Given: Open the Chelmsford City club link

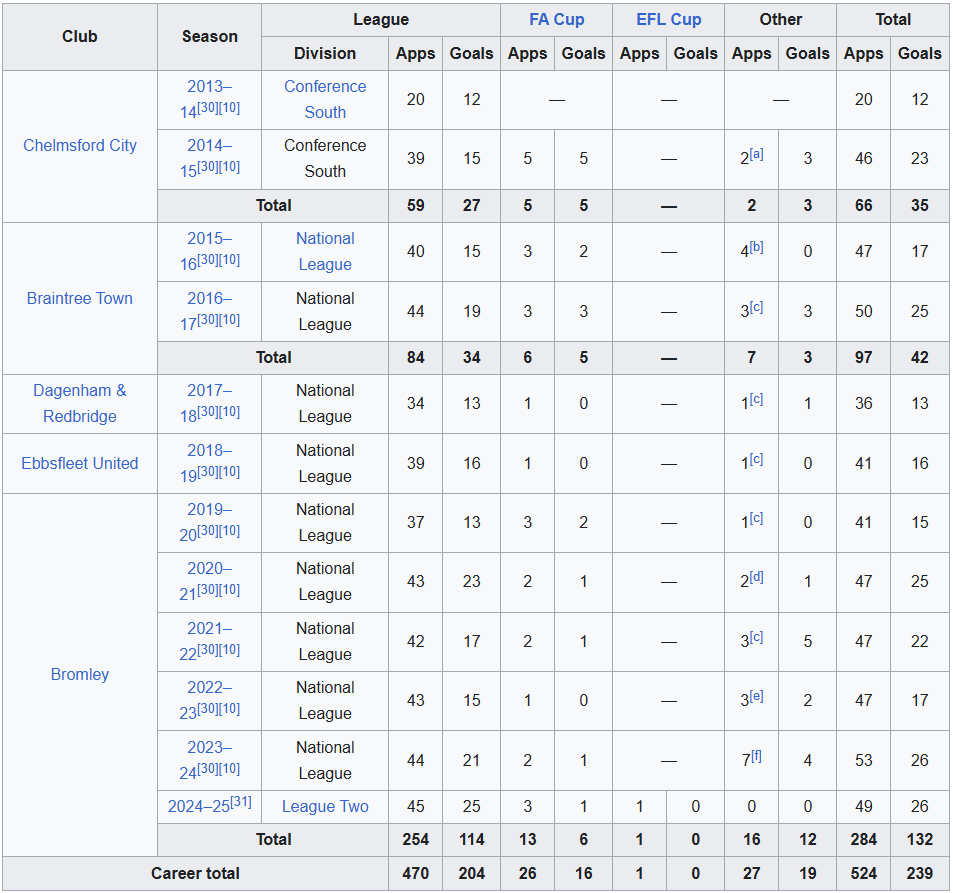Looking at the screenshot, I should (x=80, y=145).
